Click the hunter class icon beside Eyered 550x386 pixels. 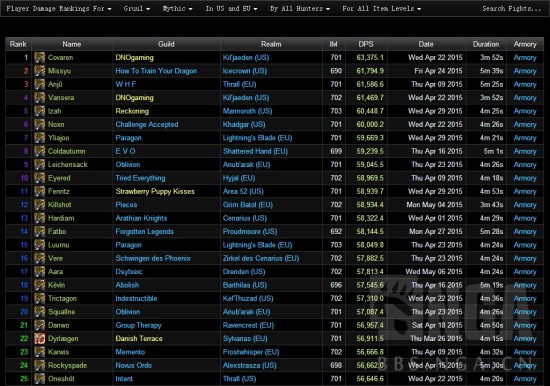pyautogui.click(x=40, y=178)
